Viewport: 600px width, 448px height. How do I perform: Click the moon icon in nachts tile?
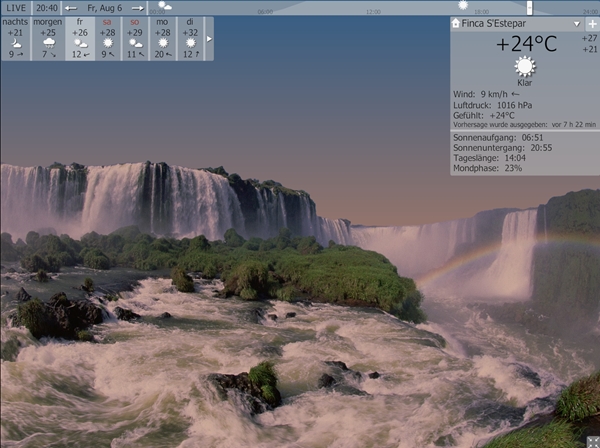click(16, 43)
